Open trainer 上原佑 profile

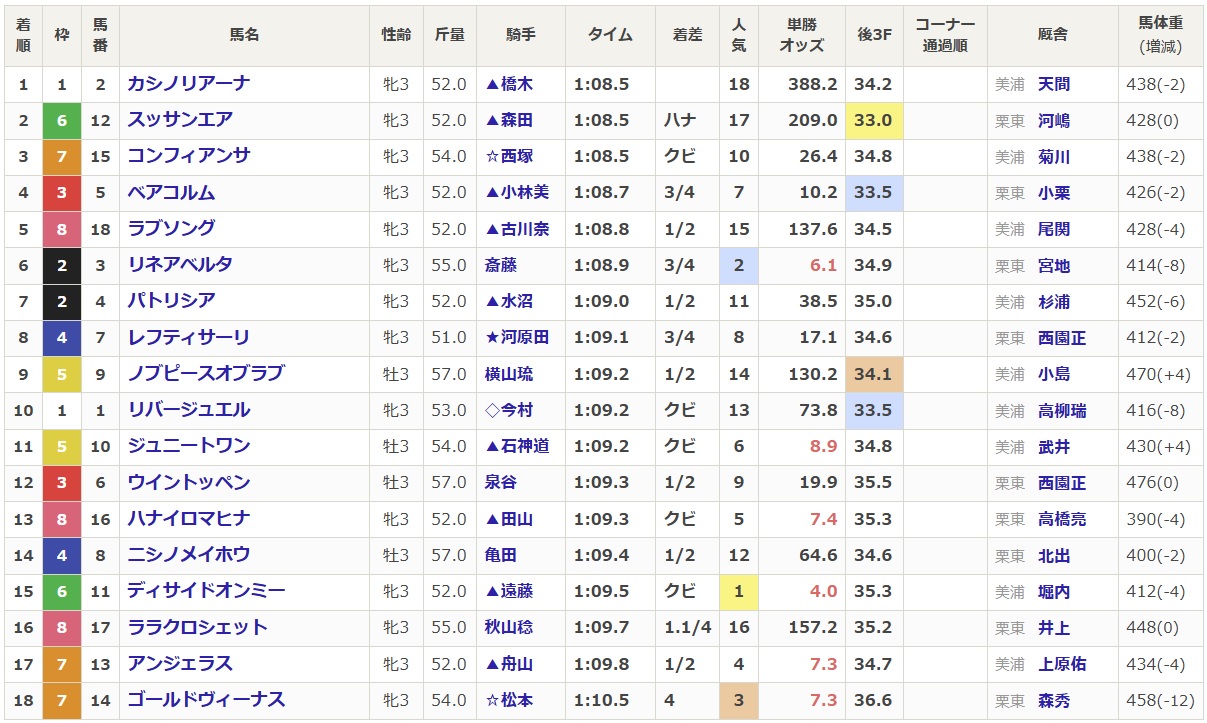click(1062, 664)
